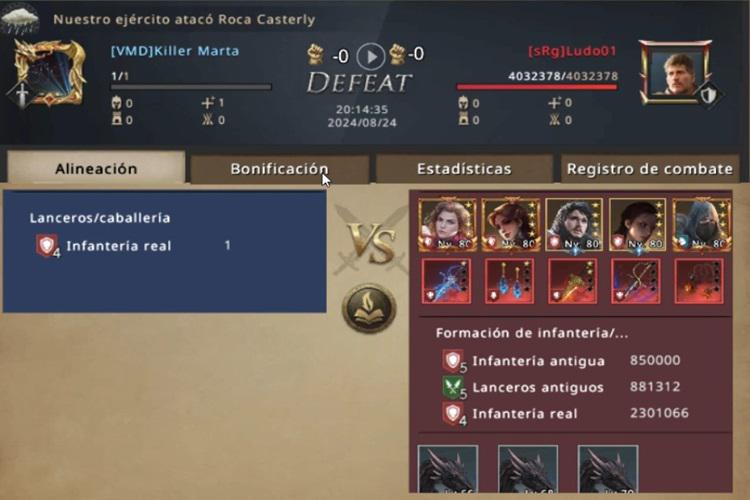Open Killer Marta's dragon-framed avatar
The height and width of the screenshot is (500, 750).
(x=48, y=73)
